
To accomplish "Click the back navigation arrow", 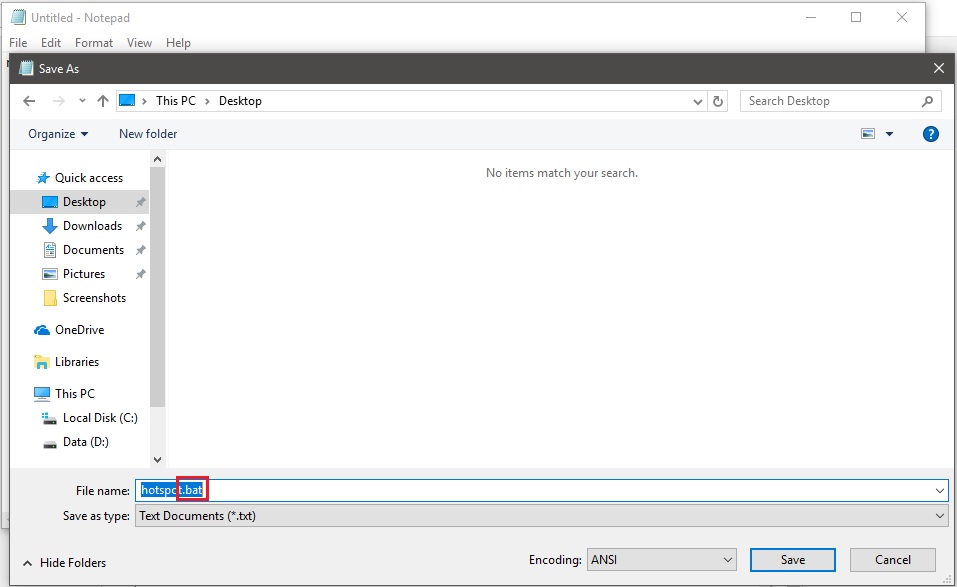I will 29,100.
